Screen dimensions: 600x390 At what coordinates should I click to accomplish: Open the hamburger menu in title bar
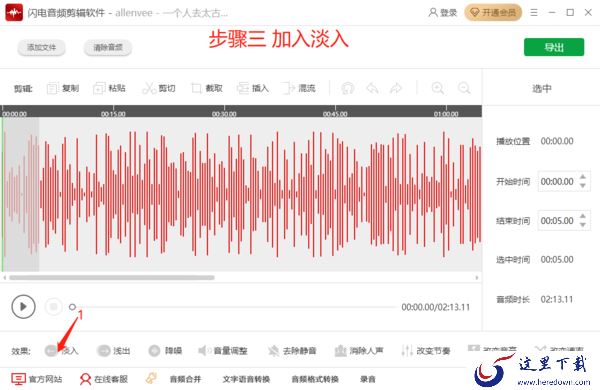click(x=534, y=13)
